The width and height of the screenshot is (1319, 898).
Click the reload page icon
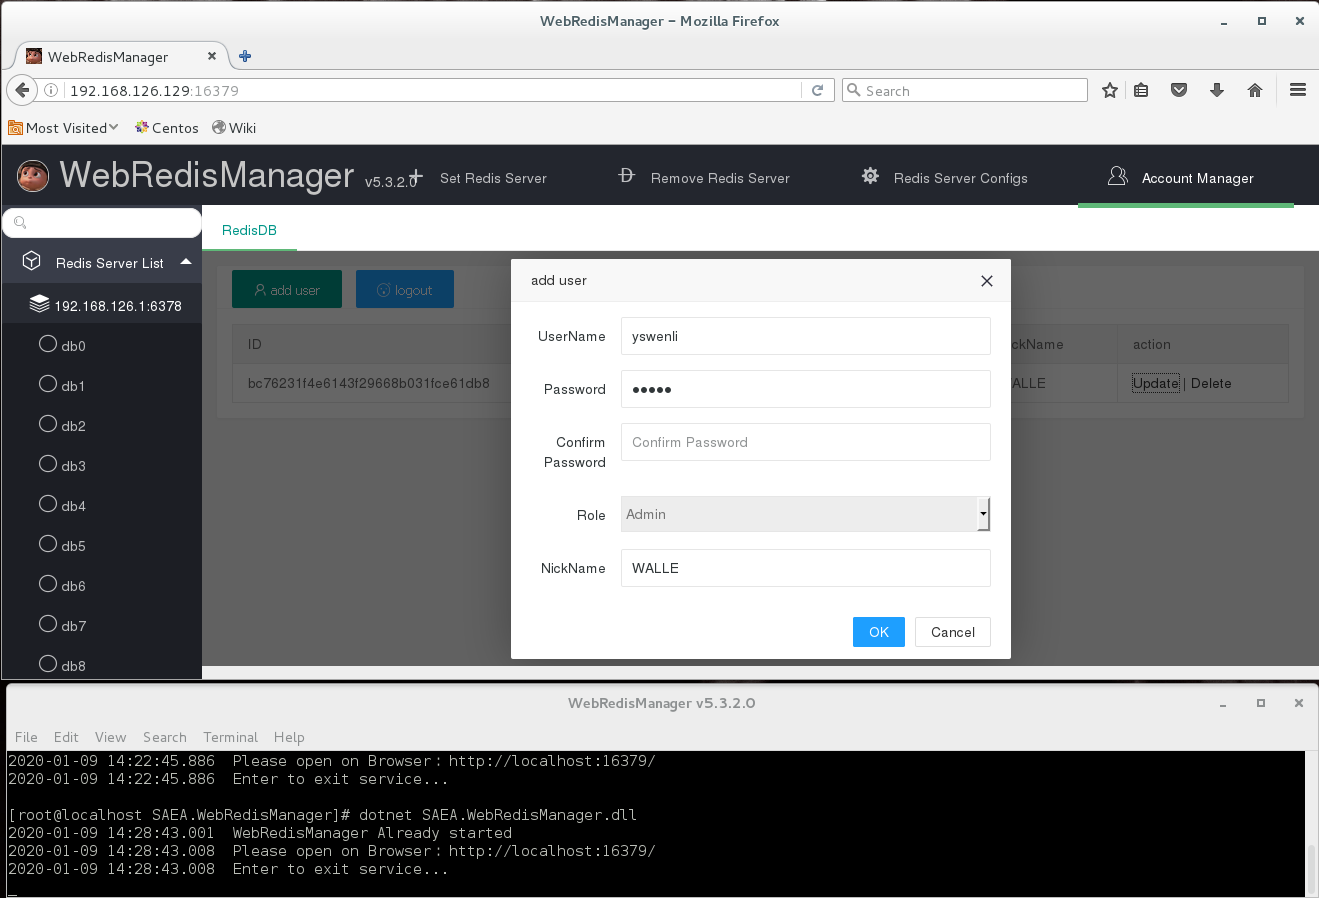(x=817, y=90)
